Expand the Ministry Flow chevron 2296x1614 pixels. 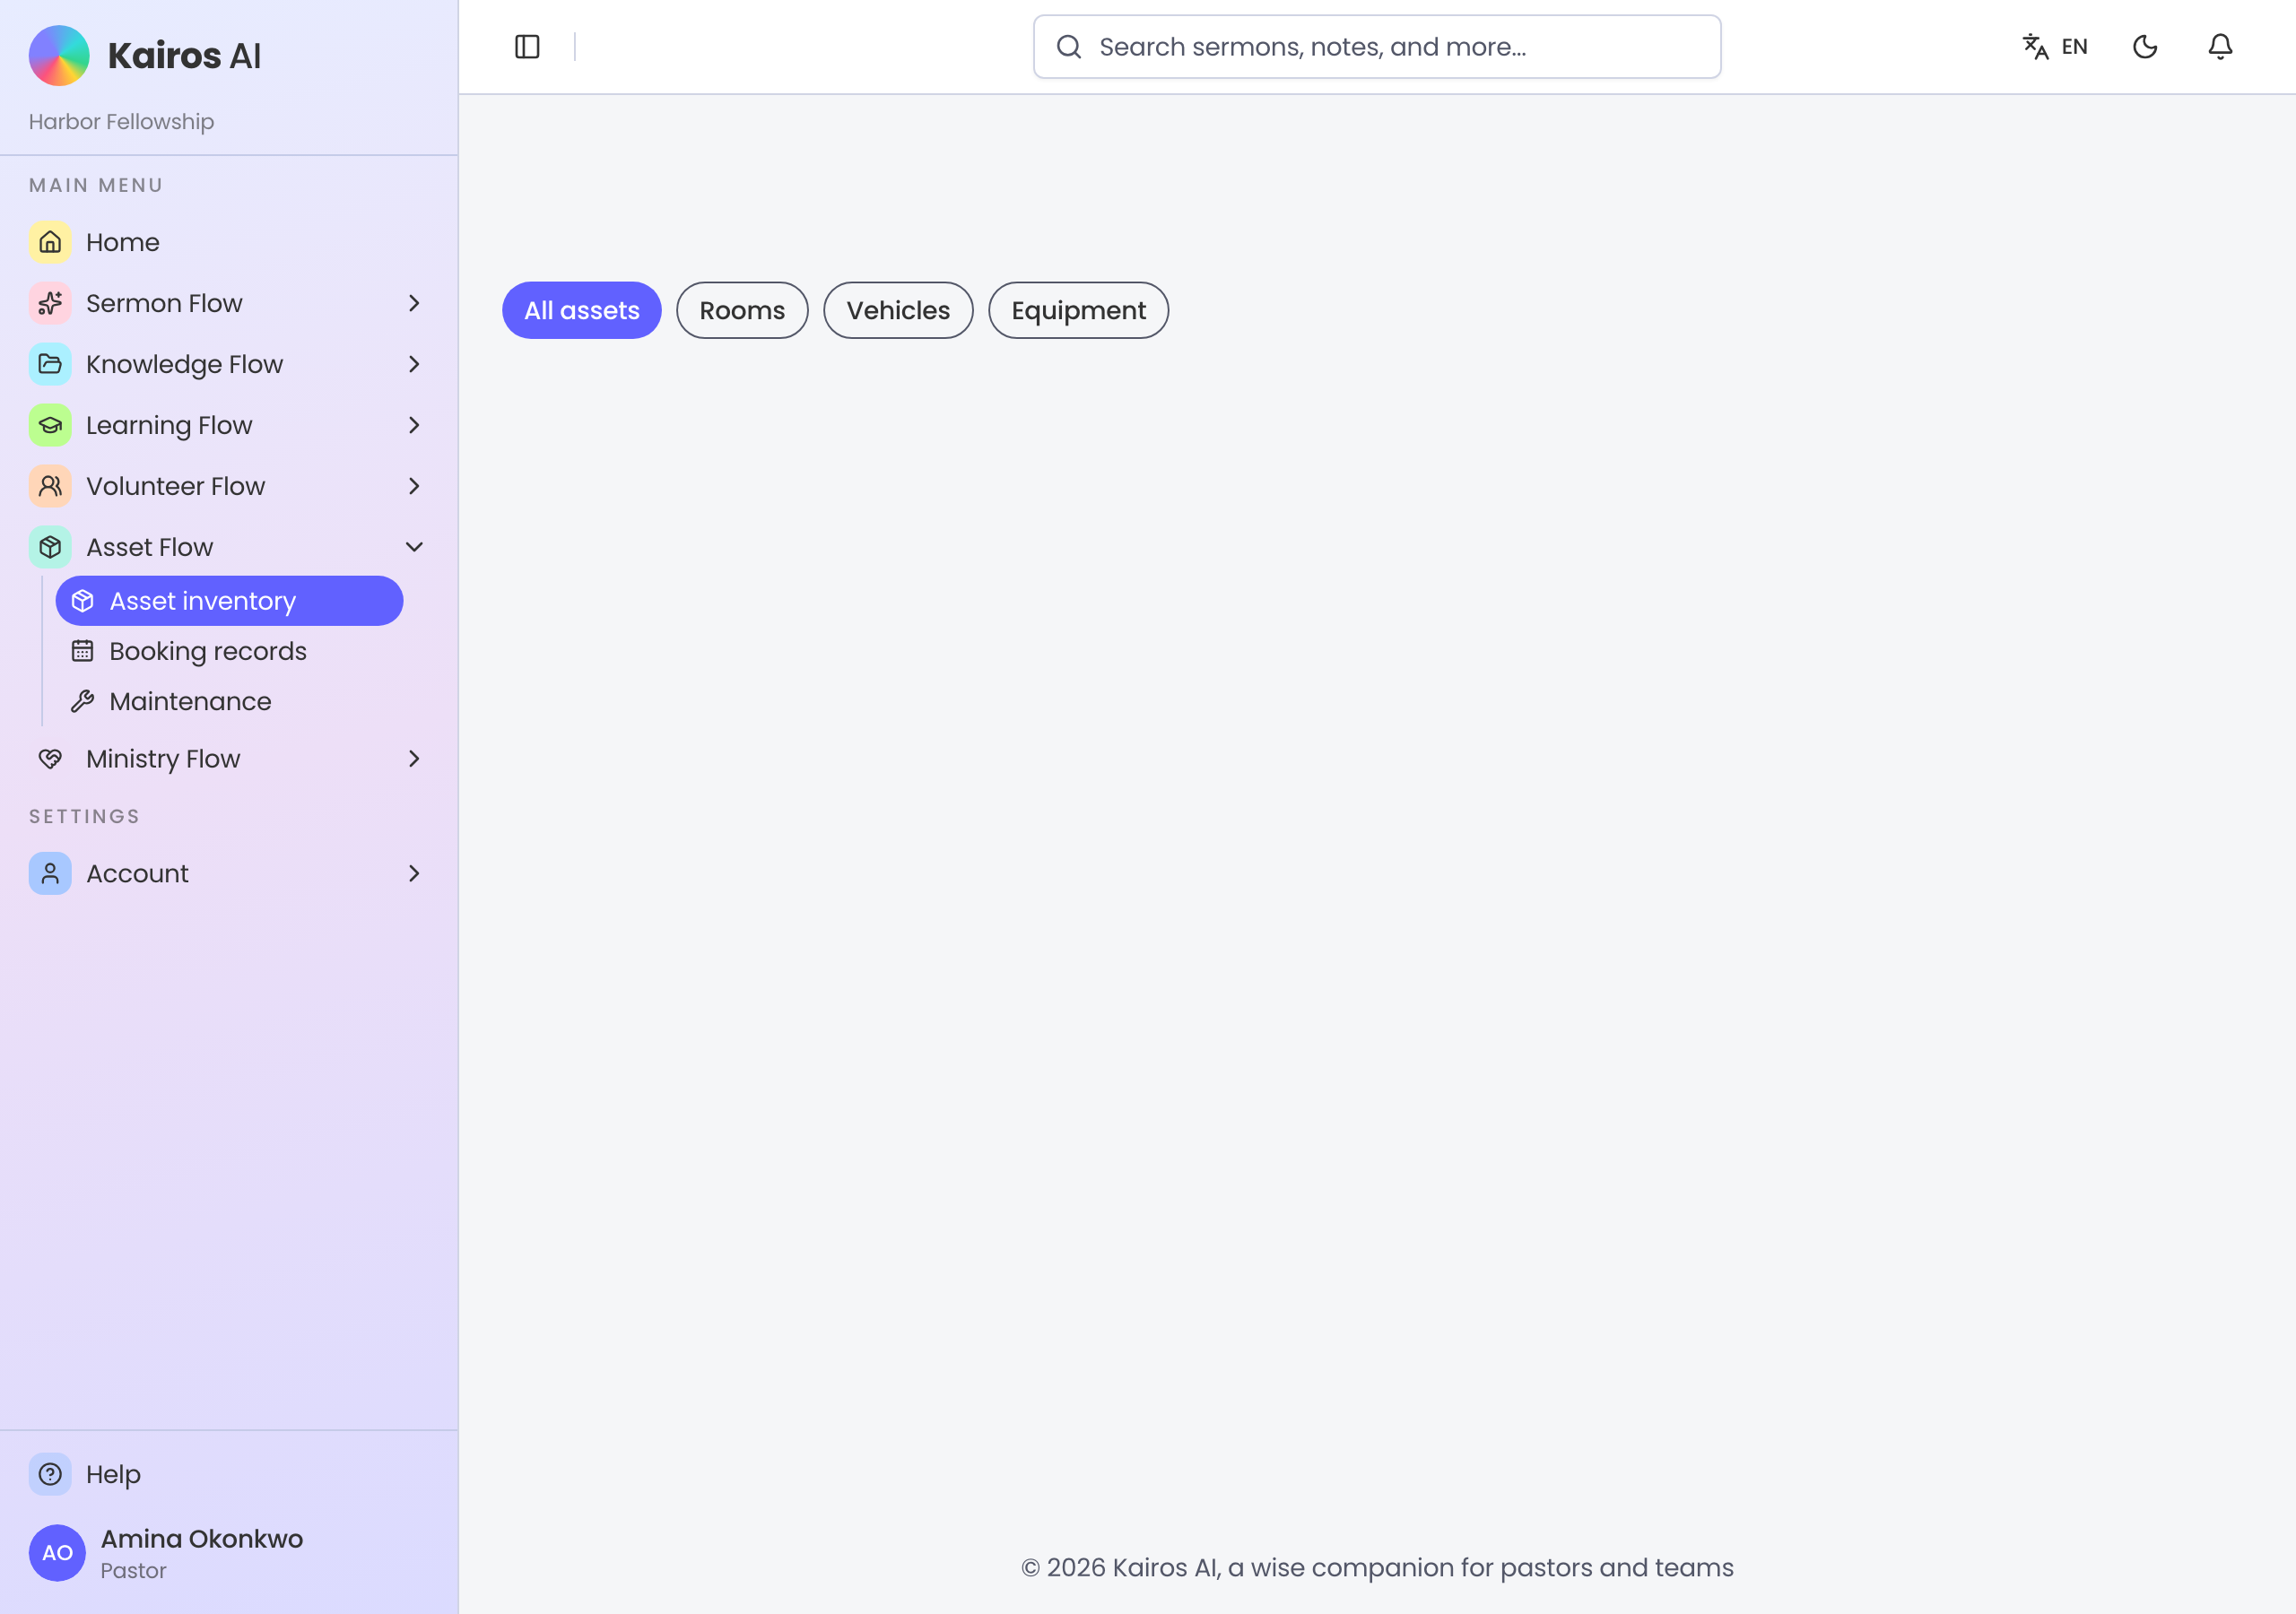pos(414,759)
